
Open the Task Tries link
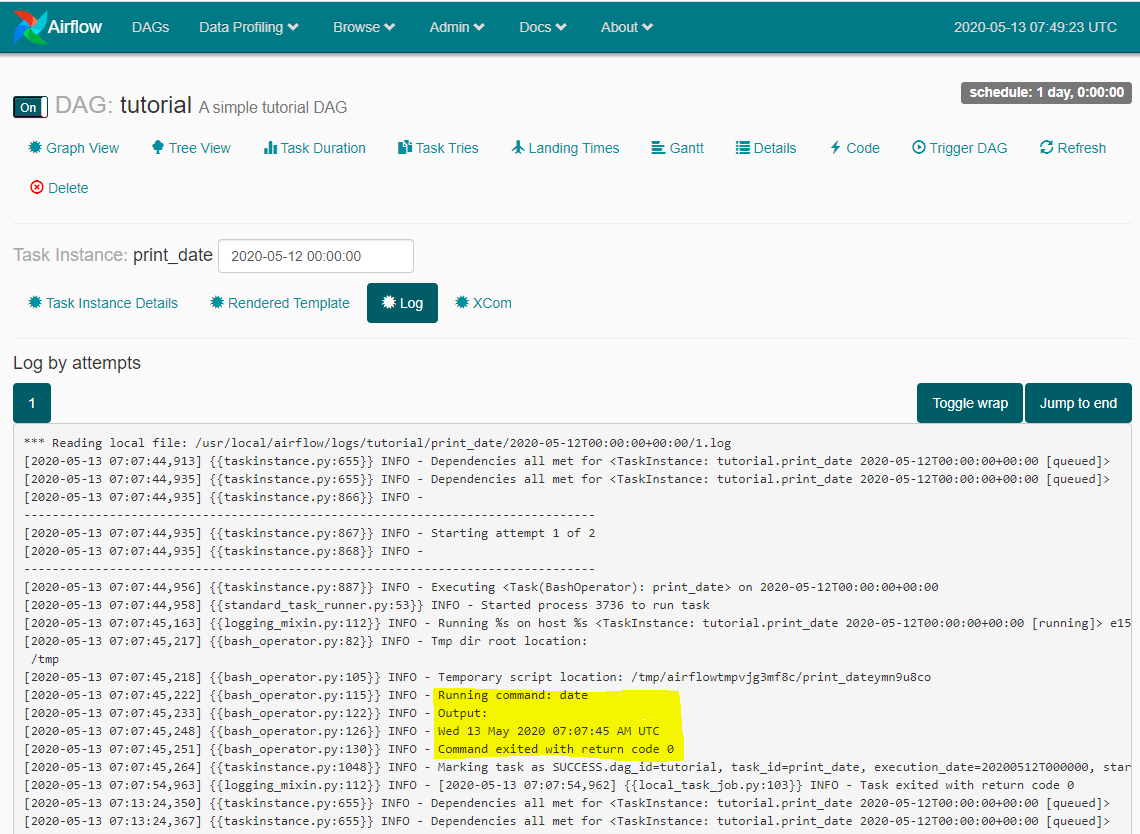pyautogui.click(x=438, y=148)
